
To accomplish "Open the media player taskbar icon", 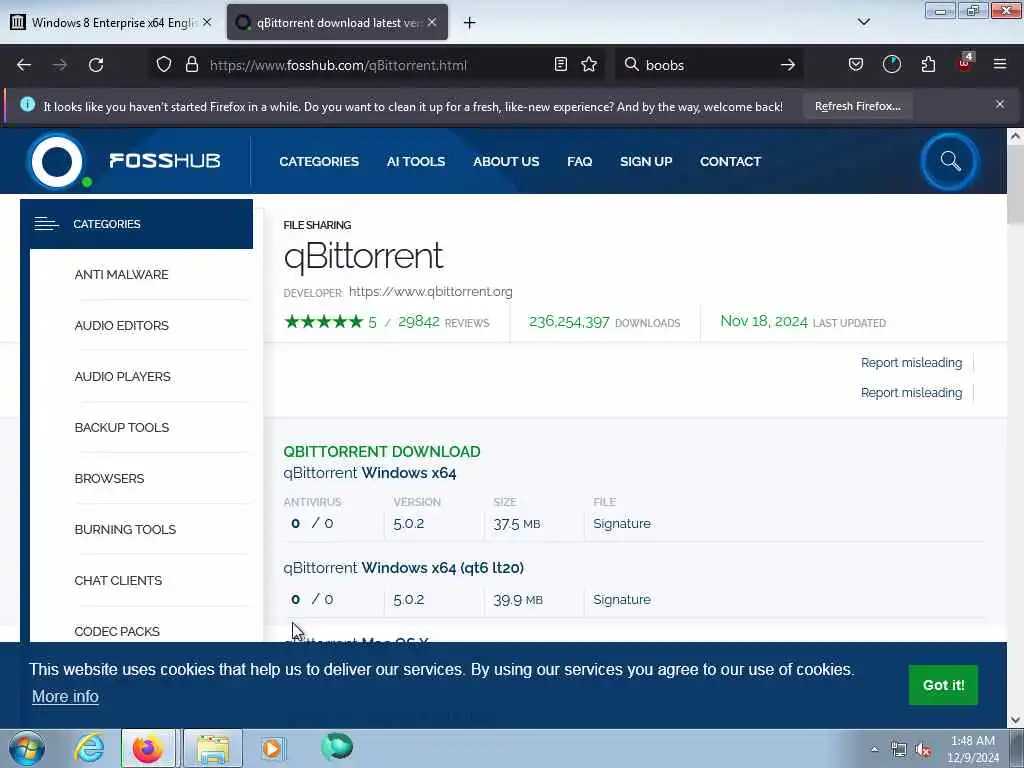I will [273, 748].
